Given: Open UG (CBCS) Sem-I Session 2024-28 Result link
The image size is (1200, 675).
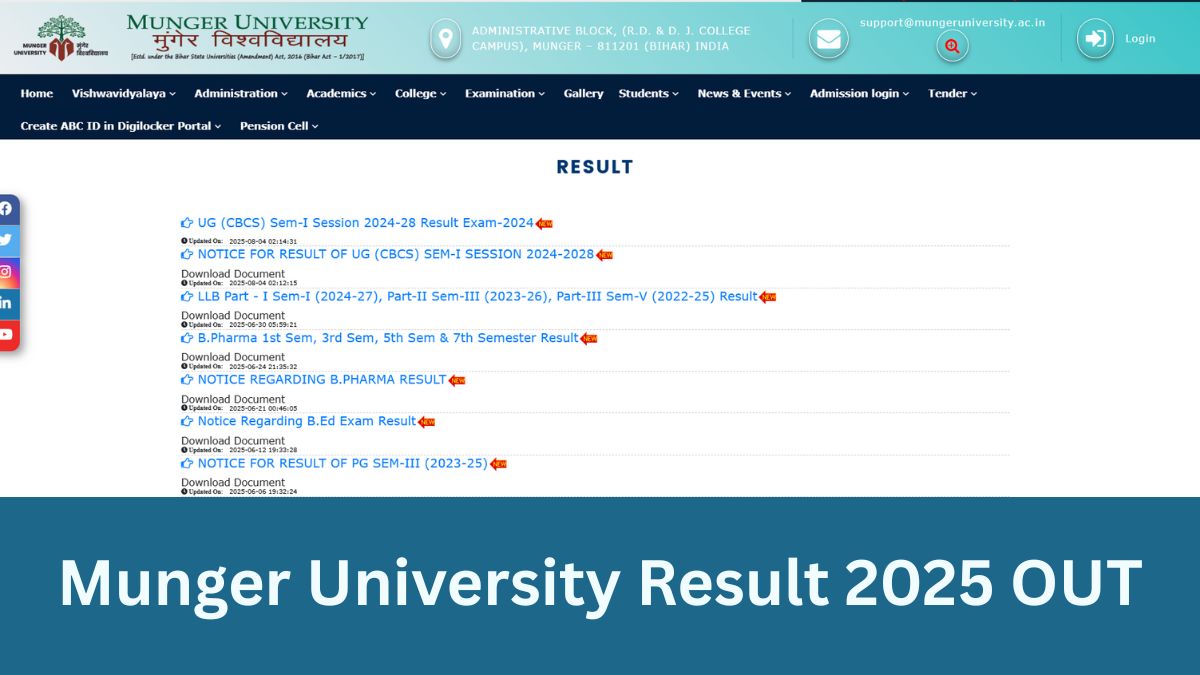Looking at the screenshot, I should pos(366,223).
